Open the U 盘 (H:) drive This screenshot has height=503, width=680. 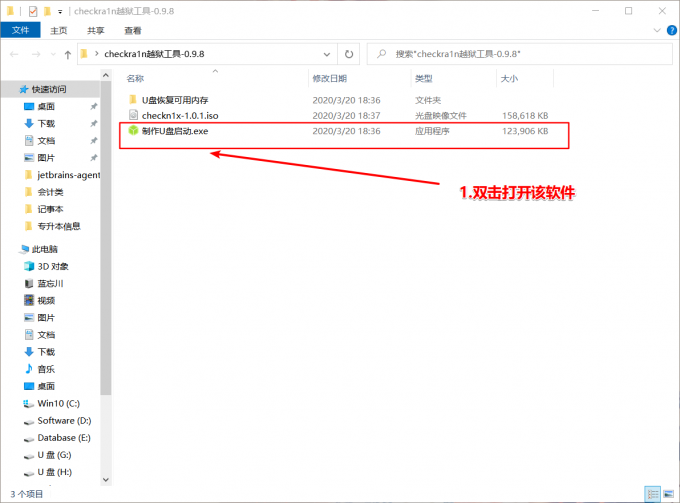pyautogui.click(x=54, y=472)
